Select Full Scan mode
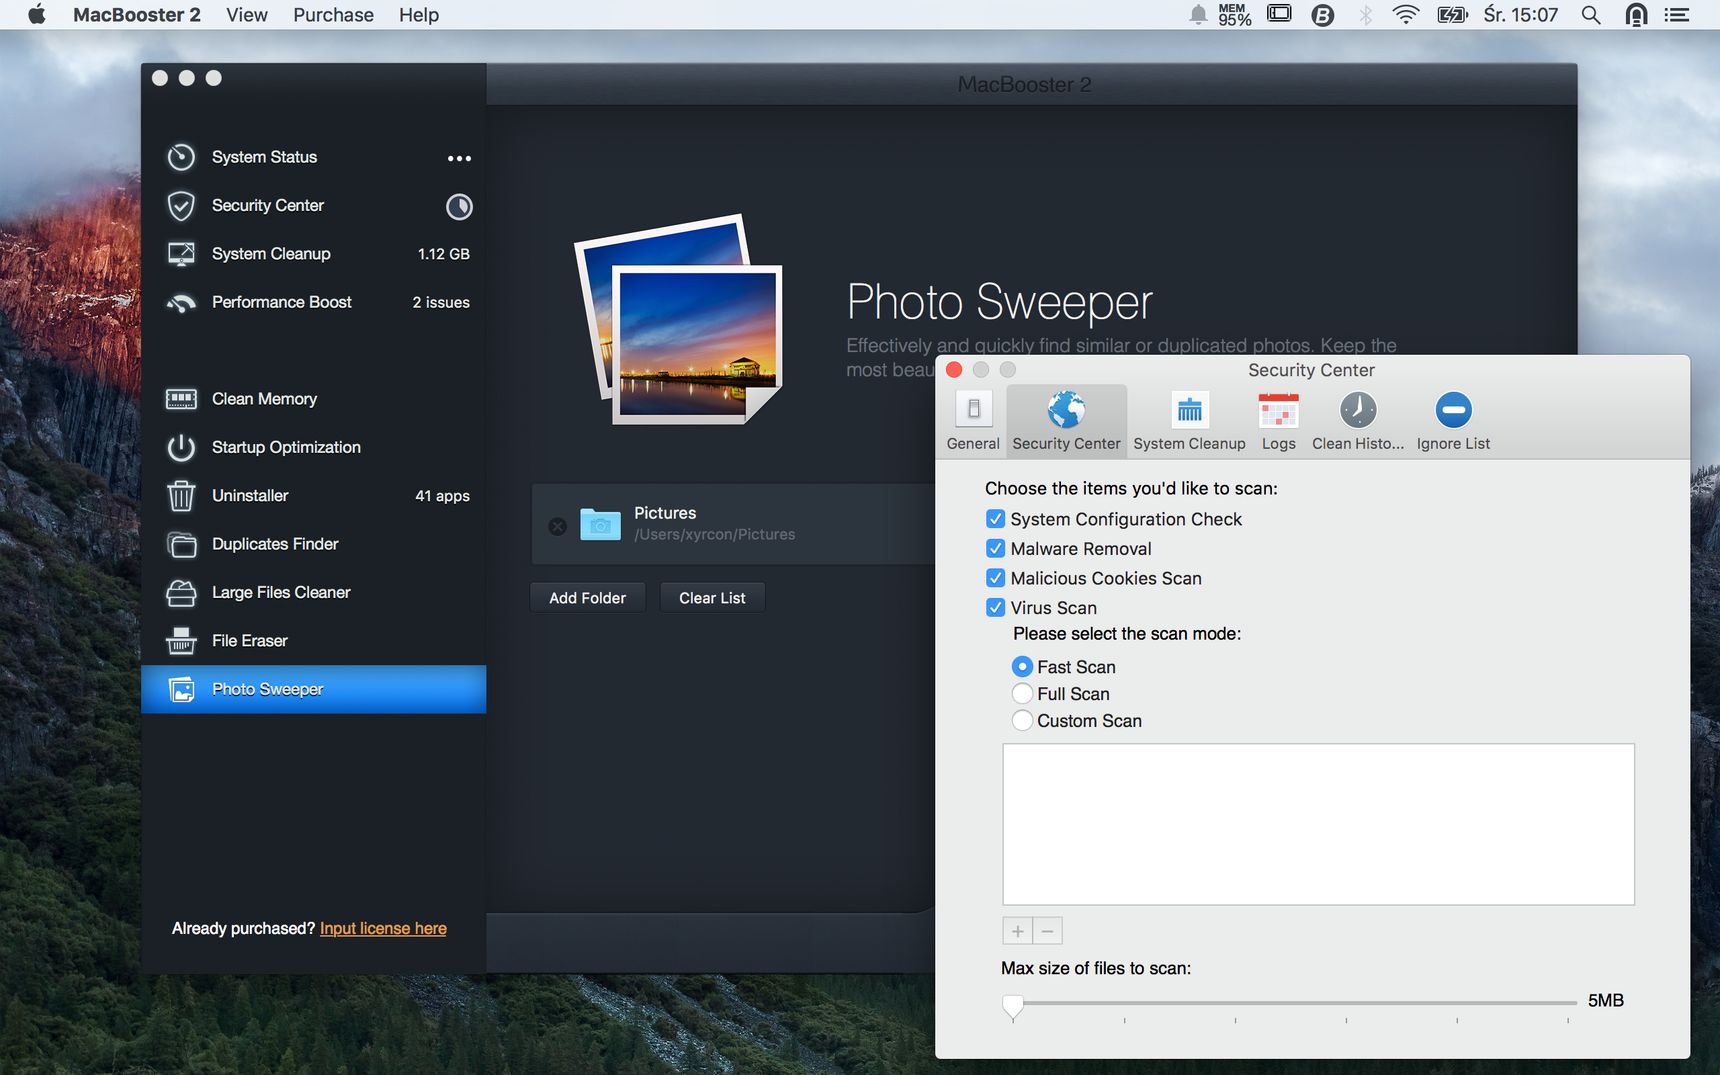Viewport: 1720px width, 1075px height. click(1022, 693)
